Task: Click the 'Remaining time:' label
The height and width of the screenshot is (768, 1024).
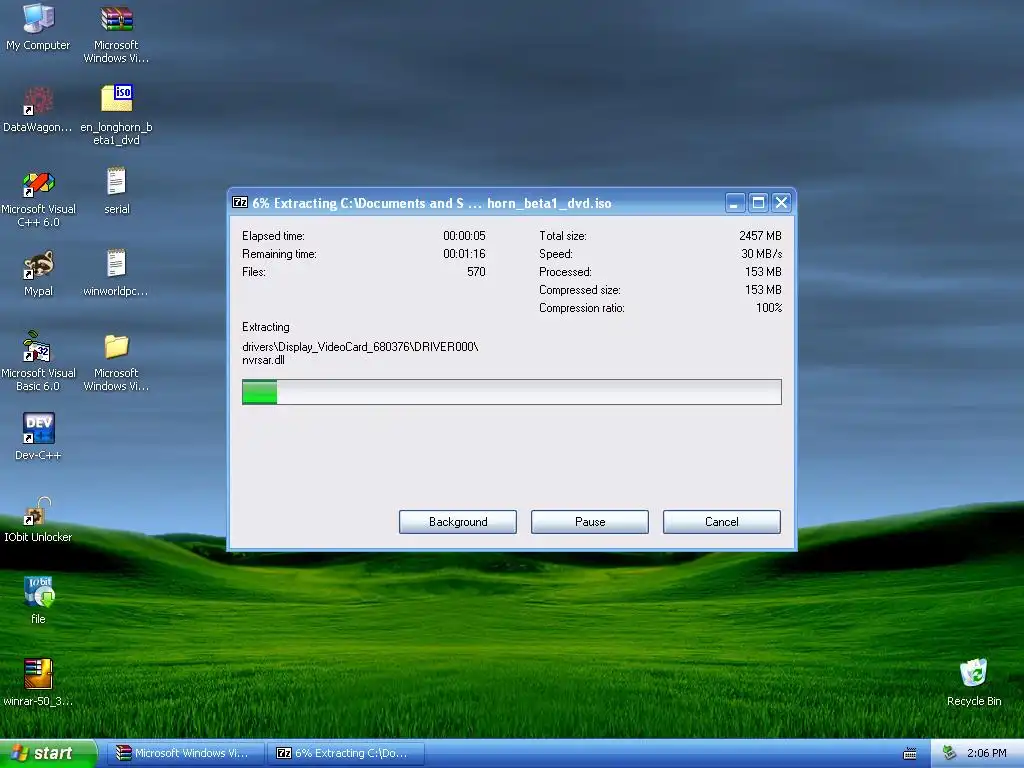Action: click(x=279, y=254)
